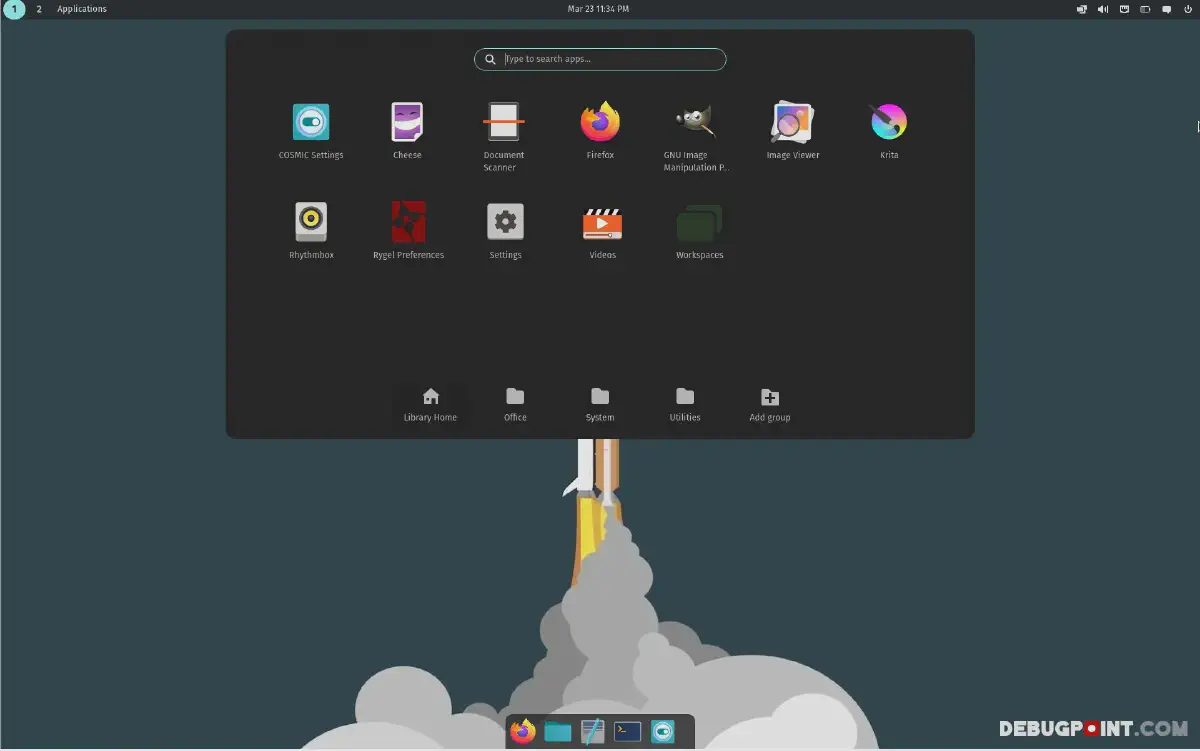Open Rygel Preferences
Screen dimensions: 1200x751
[408, 220]
